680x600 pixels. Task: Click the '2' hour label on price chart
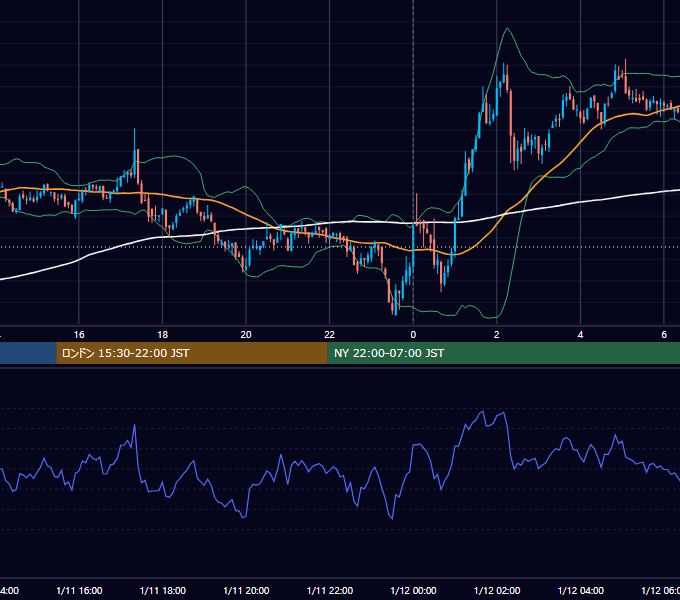coord(497,335)
